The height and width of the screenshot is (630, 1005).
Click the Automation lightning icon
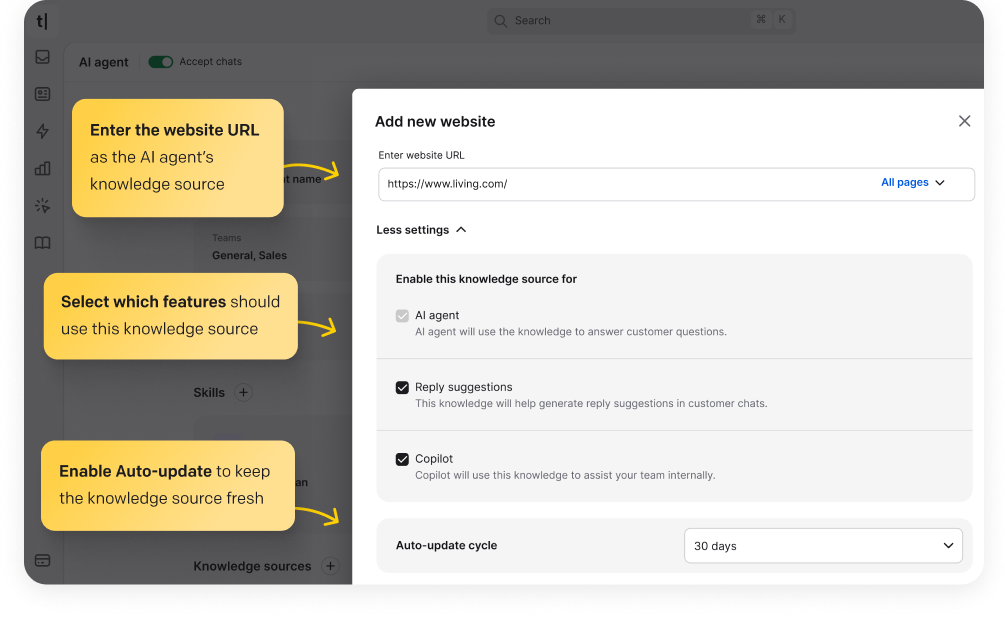click(x=42, y=131)
